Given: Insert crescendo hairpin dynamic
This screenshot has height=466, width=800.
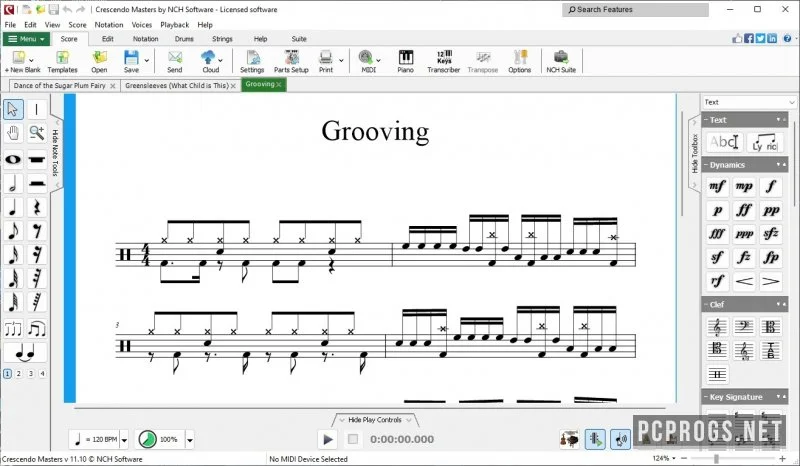Looking at the screenshot, I should point(744,281).
